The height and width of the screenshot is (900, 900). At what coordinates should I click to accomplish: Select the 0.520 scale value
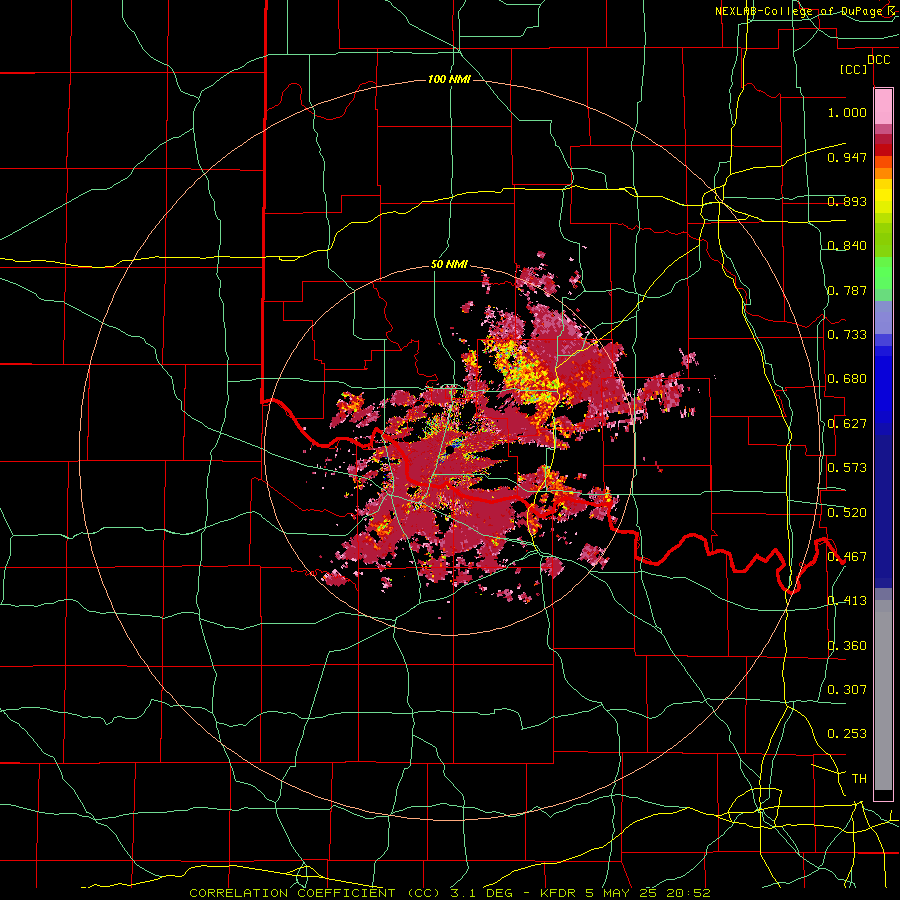(x=847, y=513)
